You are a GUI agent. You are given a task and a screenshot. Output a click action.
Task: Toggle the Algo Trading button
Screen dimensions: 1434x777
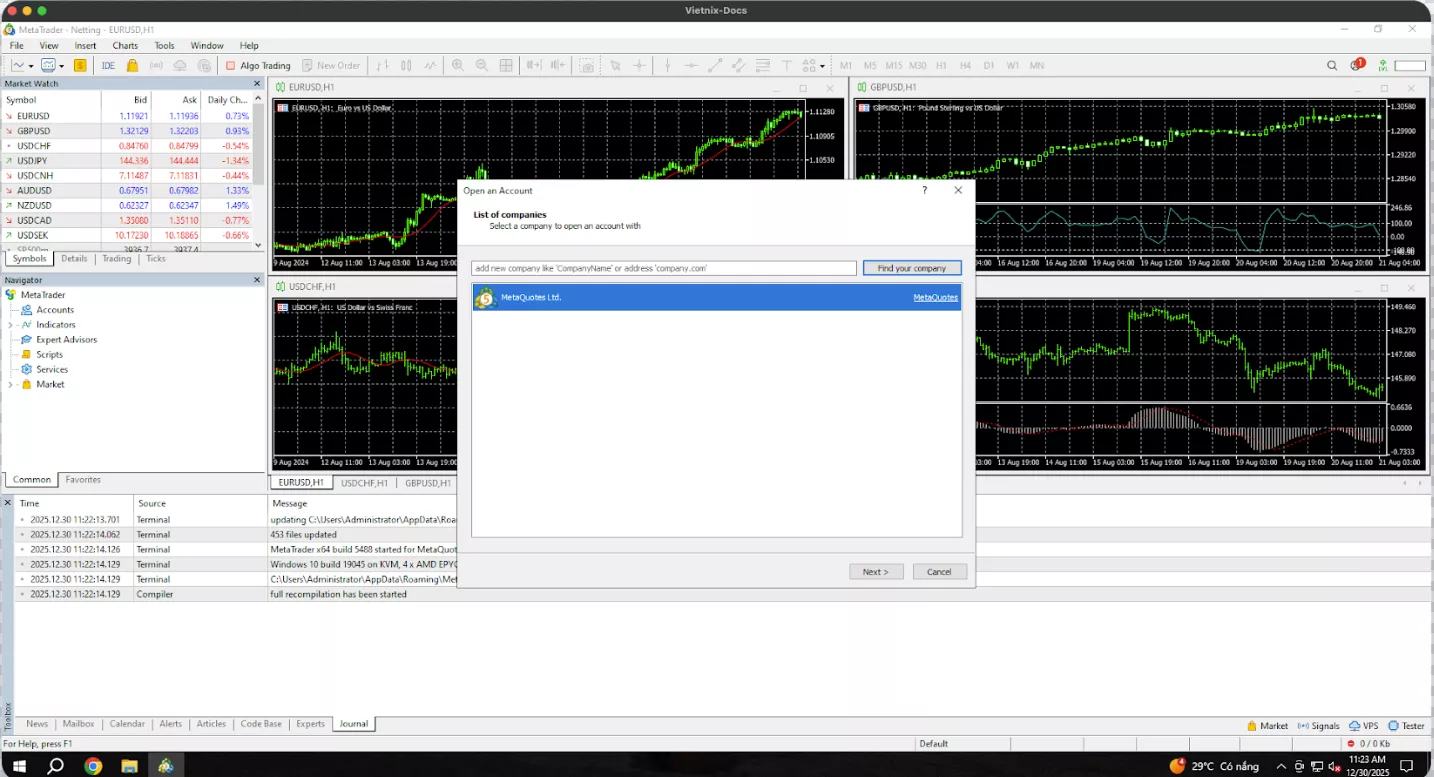258,66
